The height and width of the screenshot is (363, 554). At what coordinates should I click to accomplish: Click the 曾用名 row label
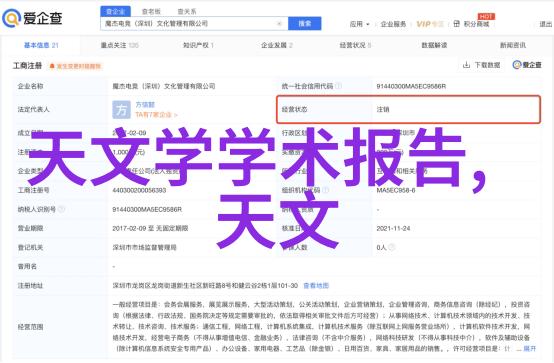point(27,267)
